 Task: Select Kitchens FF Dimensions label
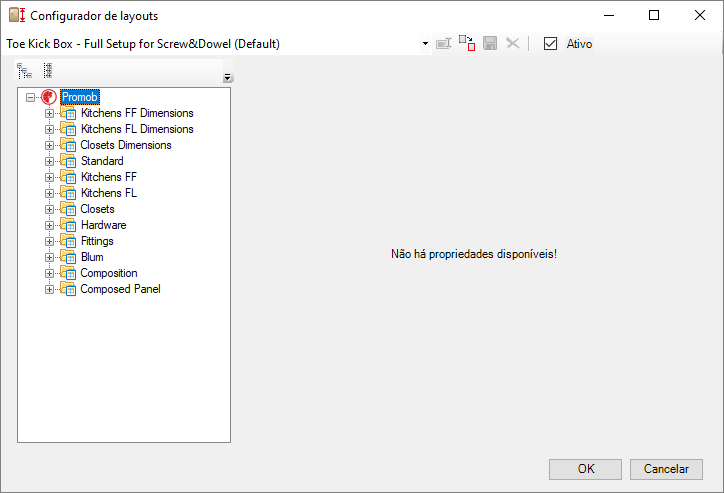137,113
